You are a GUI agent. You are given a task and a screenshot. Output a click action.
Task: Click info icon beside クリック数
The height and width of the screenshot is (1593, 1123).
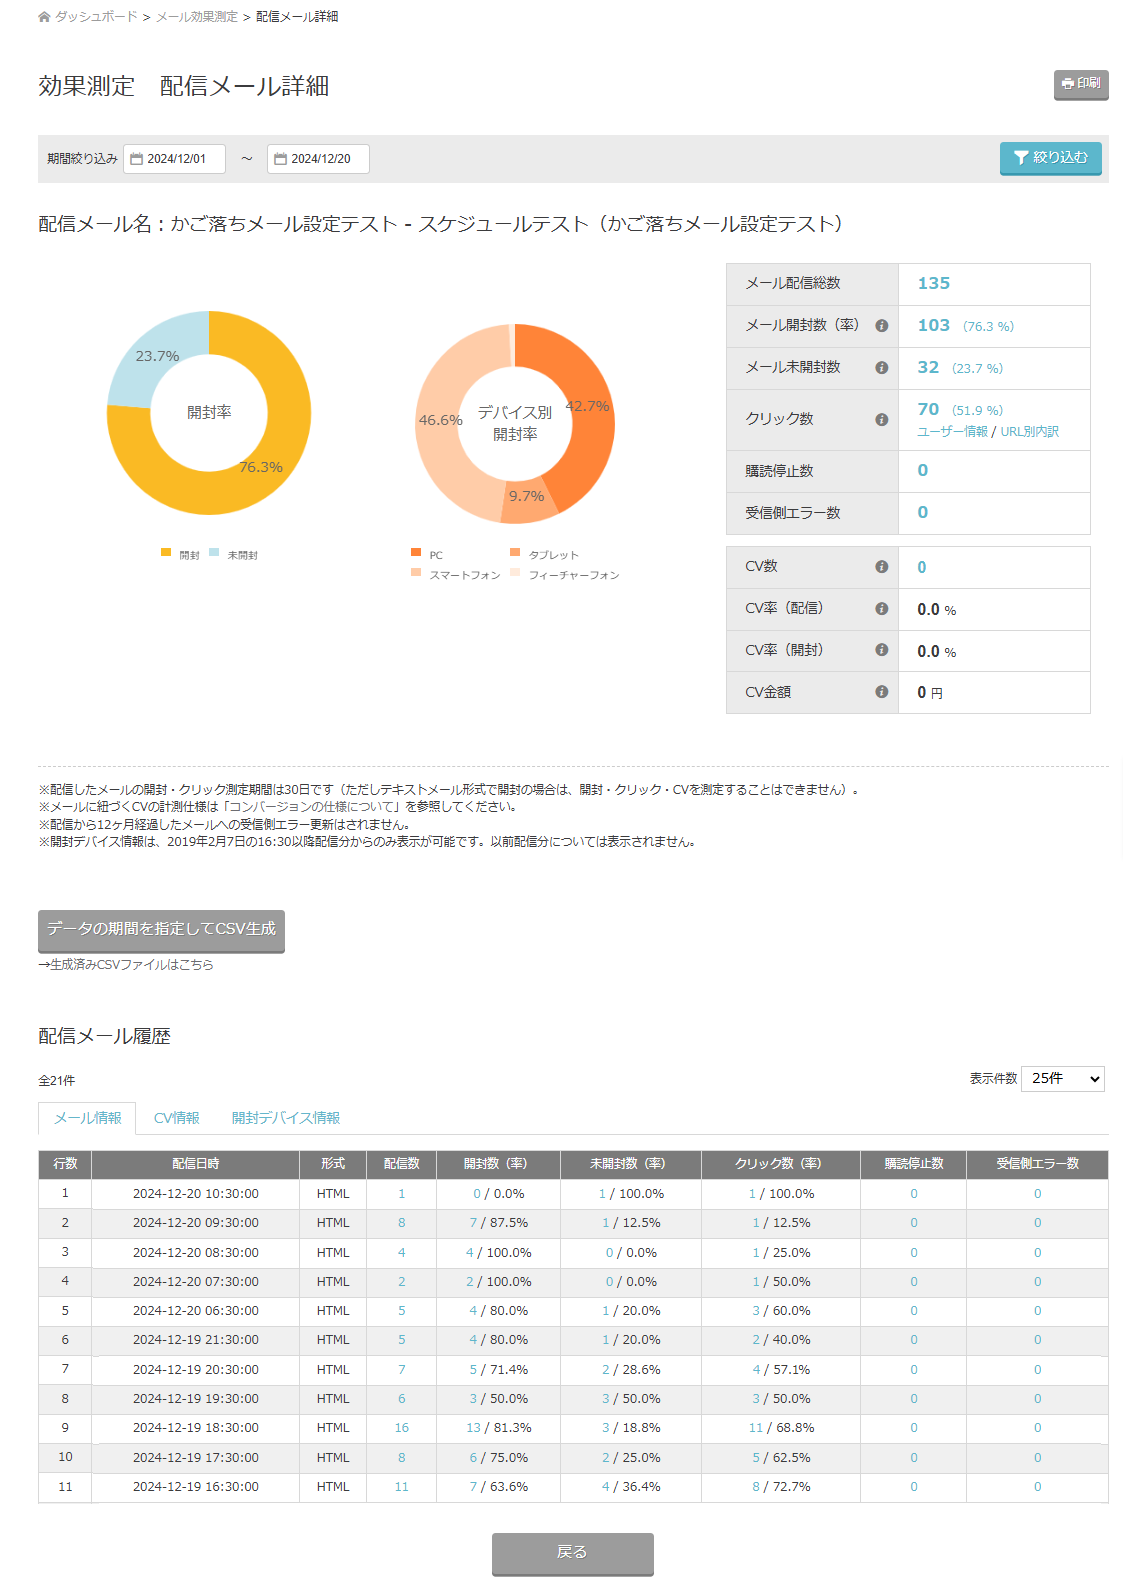[881, 420]
